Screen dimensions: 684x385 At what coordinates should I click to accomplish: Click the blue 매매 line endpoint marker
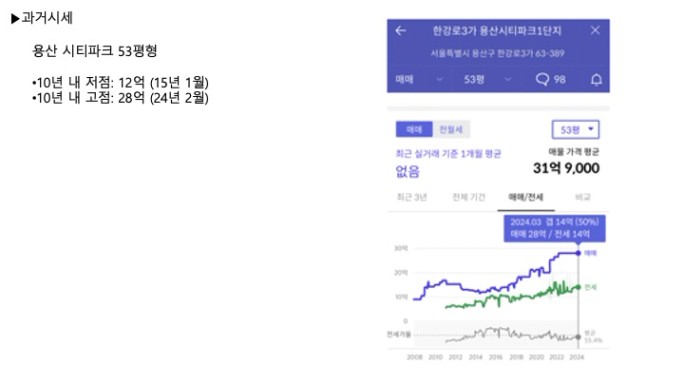tap(578, 253)
